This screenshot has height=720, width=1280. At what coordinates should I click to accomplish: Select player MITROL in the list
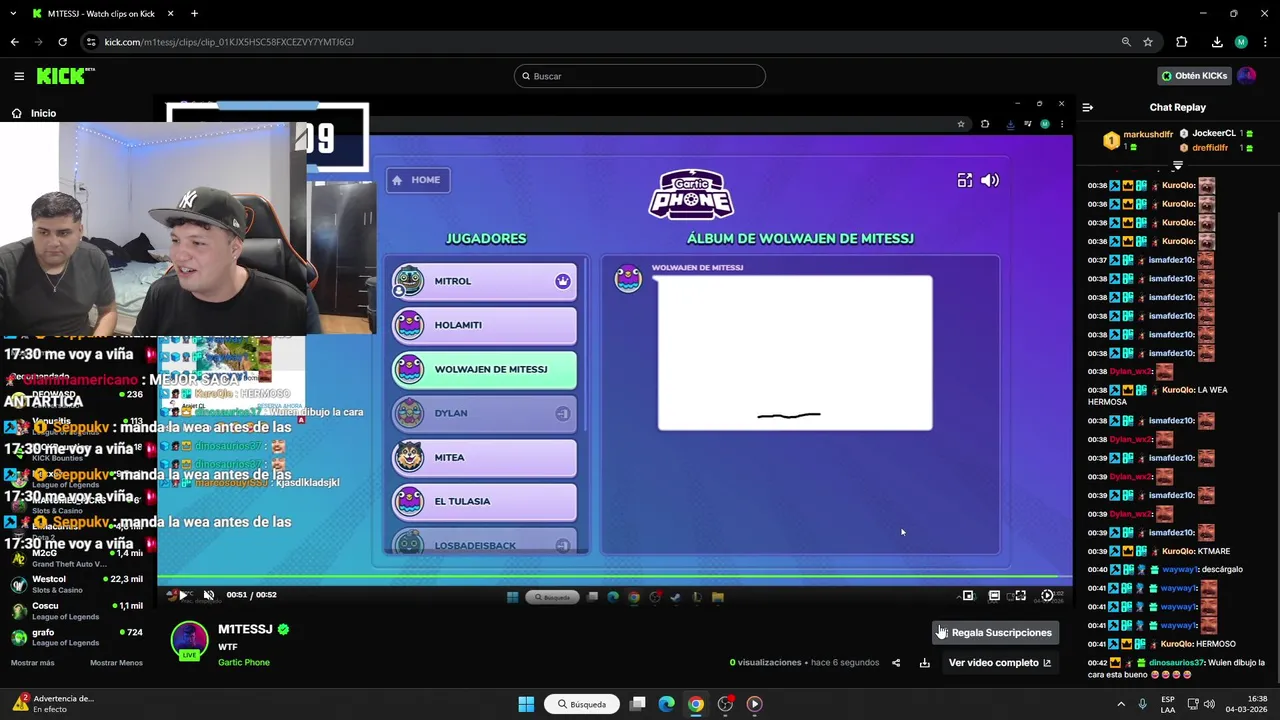[484, 281]
